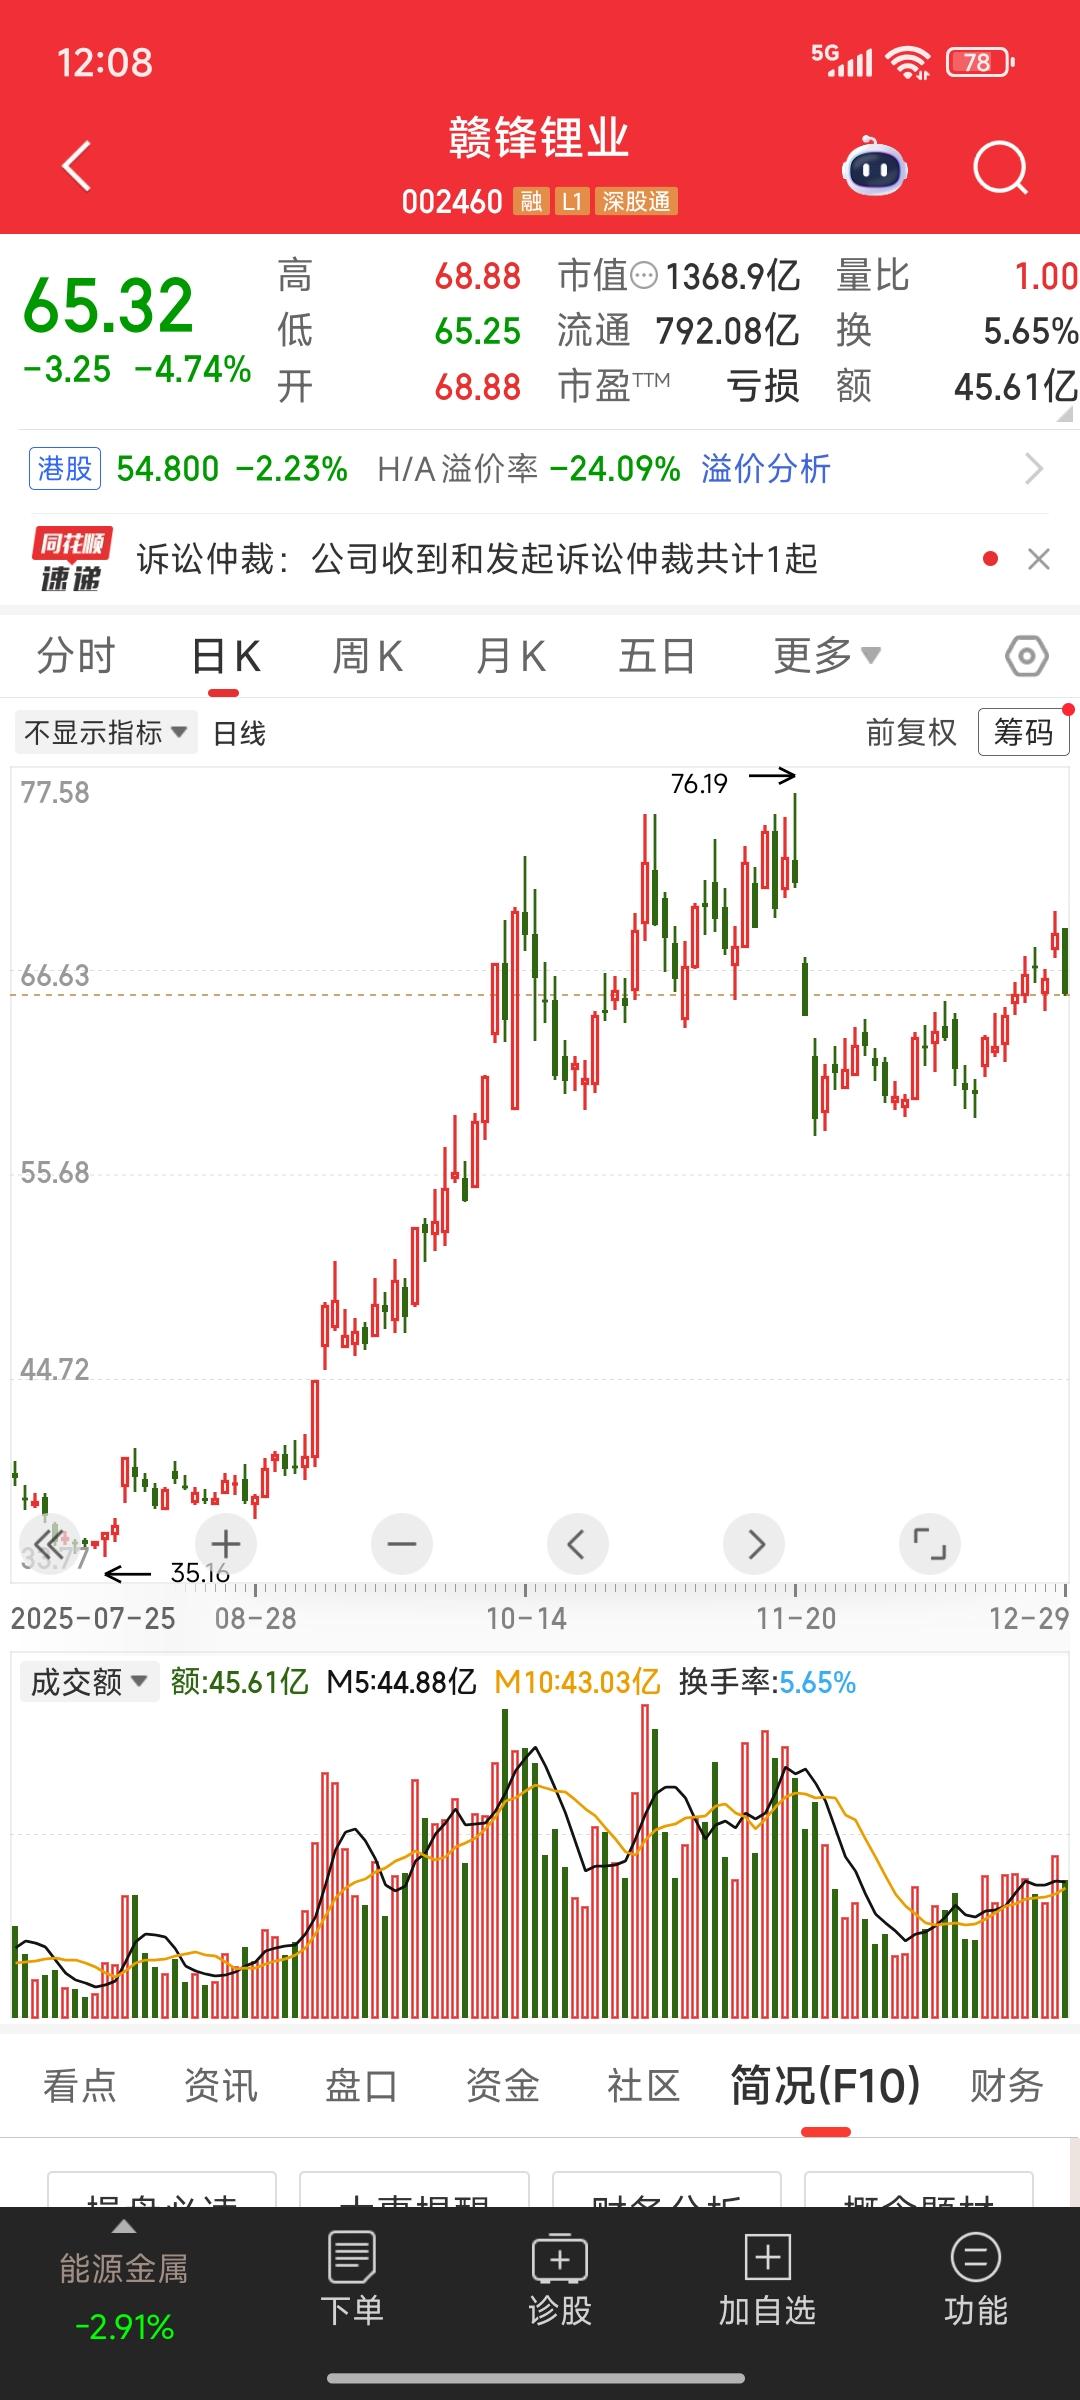Tap the 76.19 high price label

pos(699,783)
